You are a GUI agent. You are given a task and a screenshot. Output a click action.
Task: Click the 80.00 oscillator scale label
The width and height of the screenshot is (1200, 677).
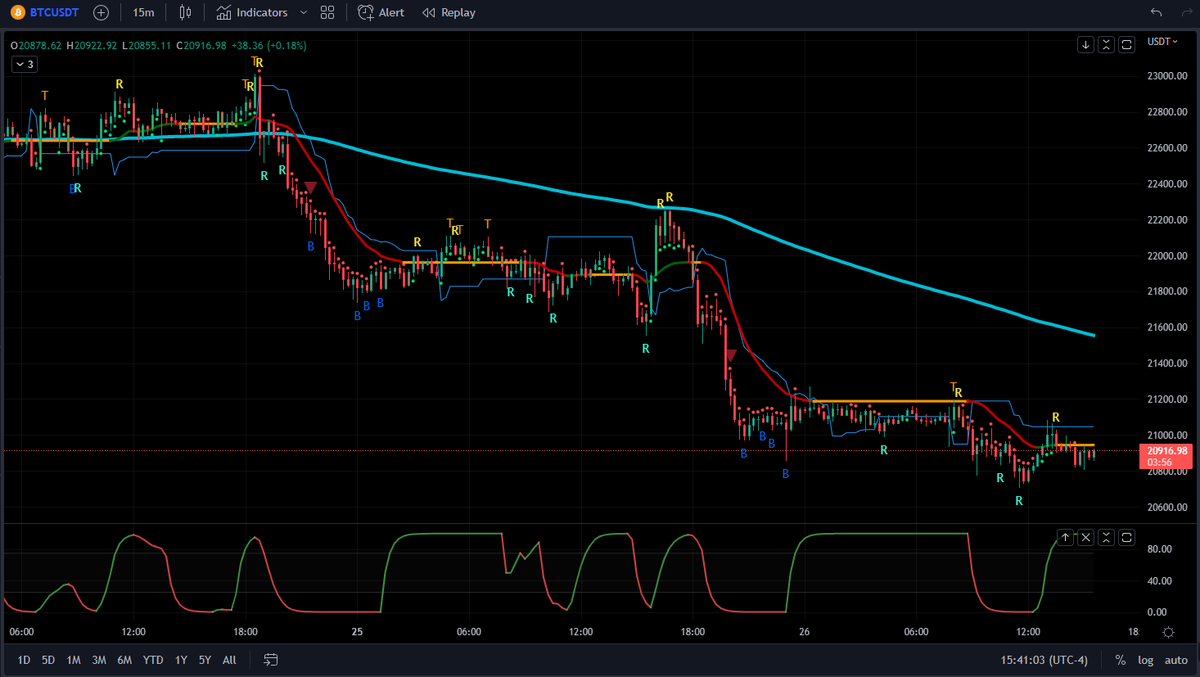coord(1160,549)
